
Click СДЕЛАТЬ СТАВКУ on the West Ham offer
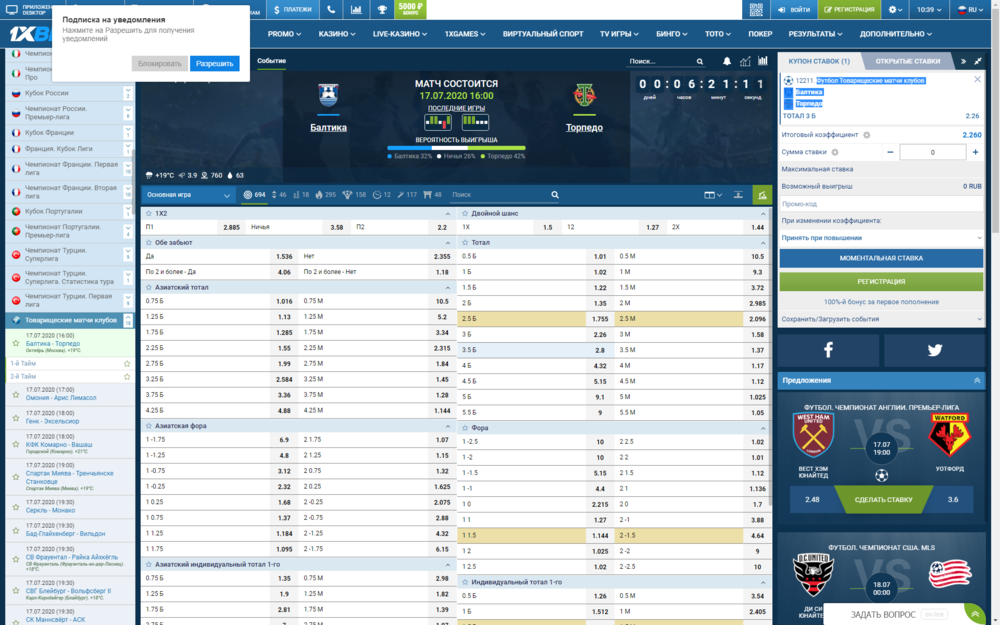click(x=883, y=500)
